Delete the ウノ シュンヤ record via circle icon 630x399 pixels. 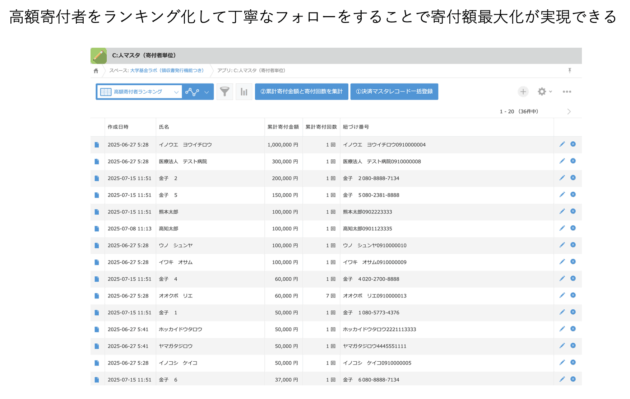point(573,245)
